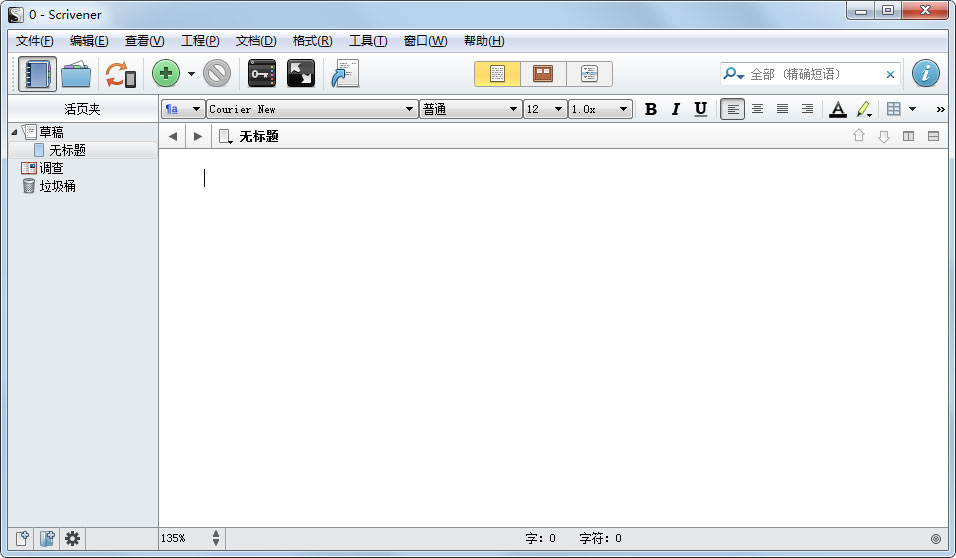Viewport: 956px width, 558px height.
Task: Toggle italic formatting
Action: click(x=676, y=109)
